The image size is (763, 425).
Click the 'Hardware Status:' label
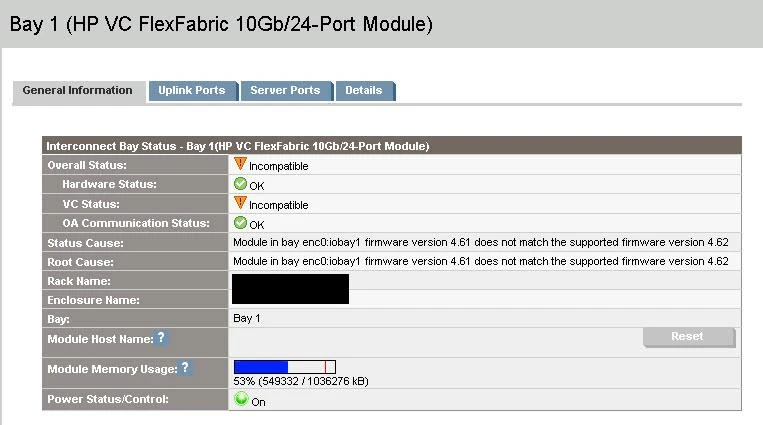coord(109,185)
